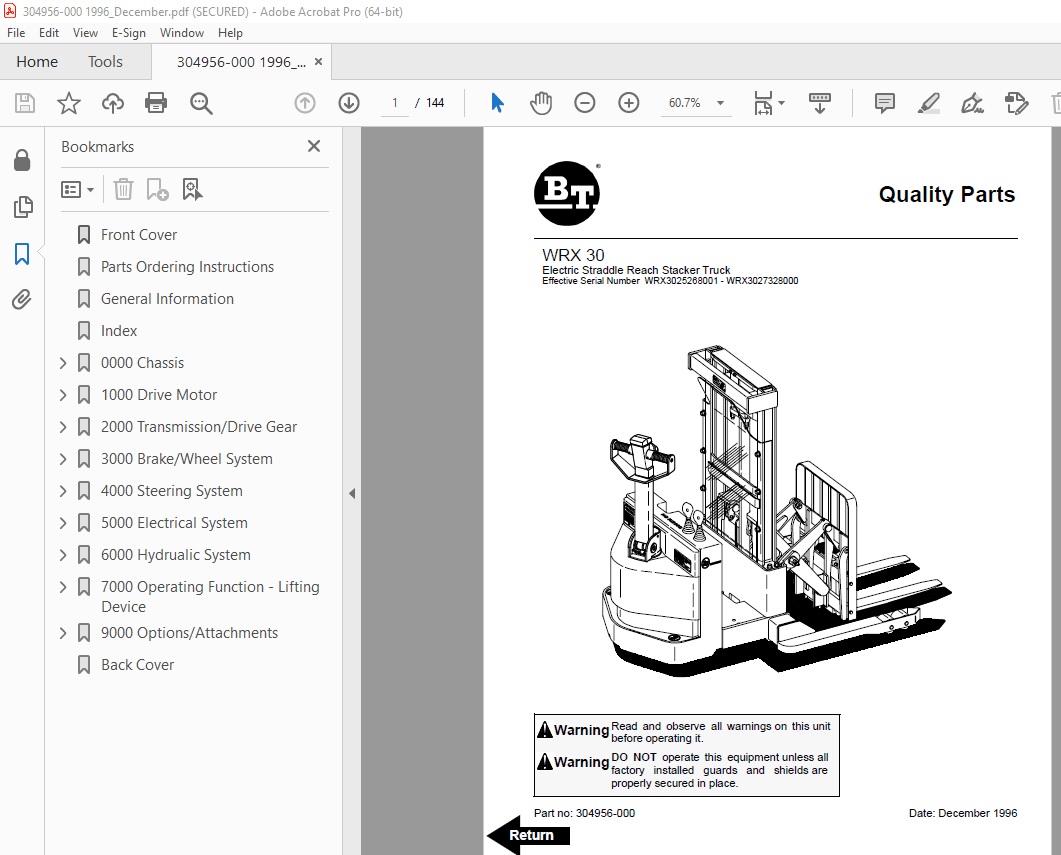Select the Hand pan tool
Viewport: 1061px width, 855px height.
tap(541, 103)
